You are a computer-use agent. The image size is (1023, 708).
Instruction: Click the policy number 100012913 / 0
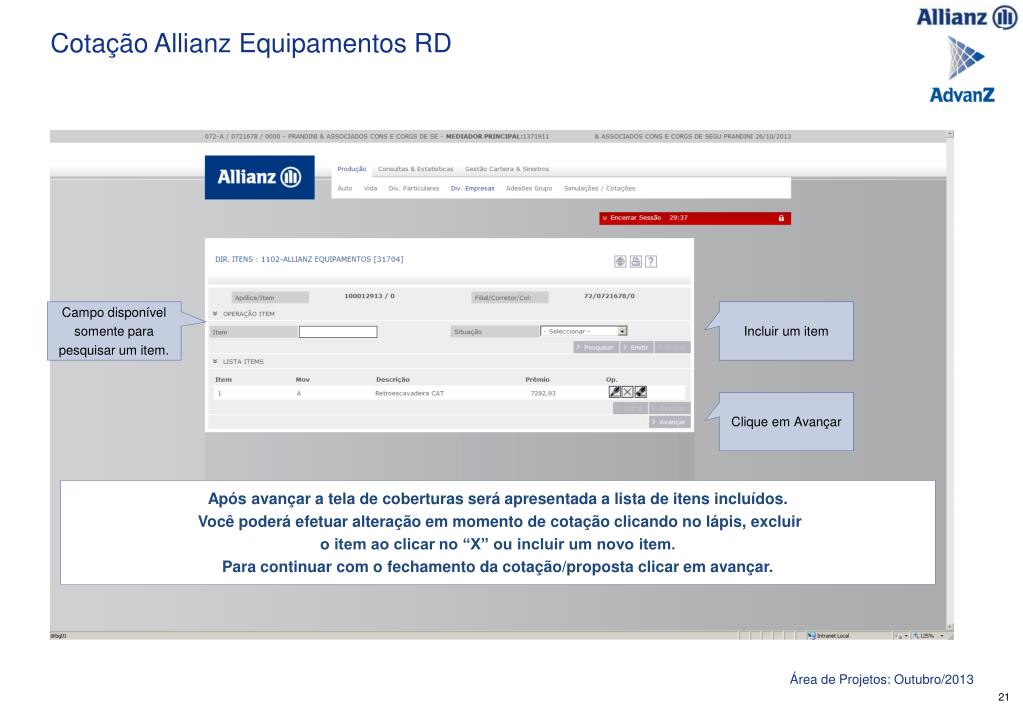369,296
